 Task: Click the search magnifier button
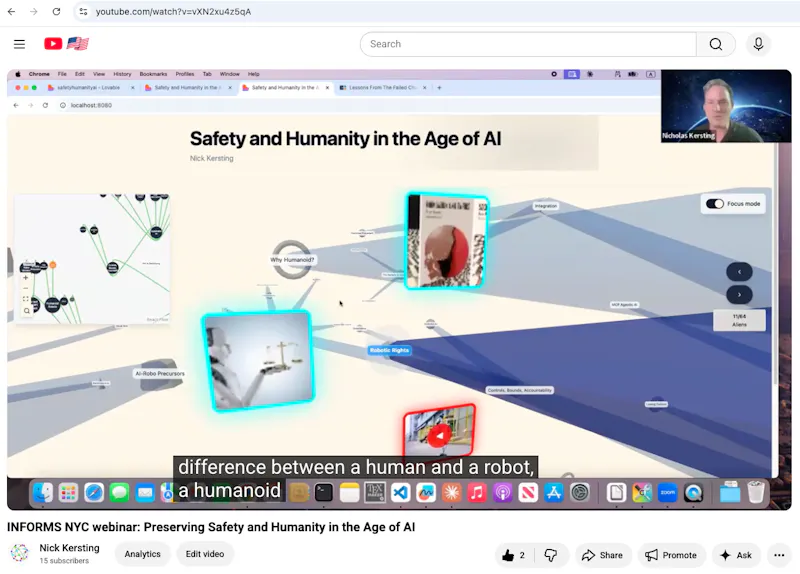[715, 44]
